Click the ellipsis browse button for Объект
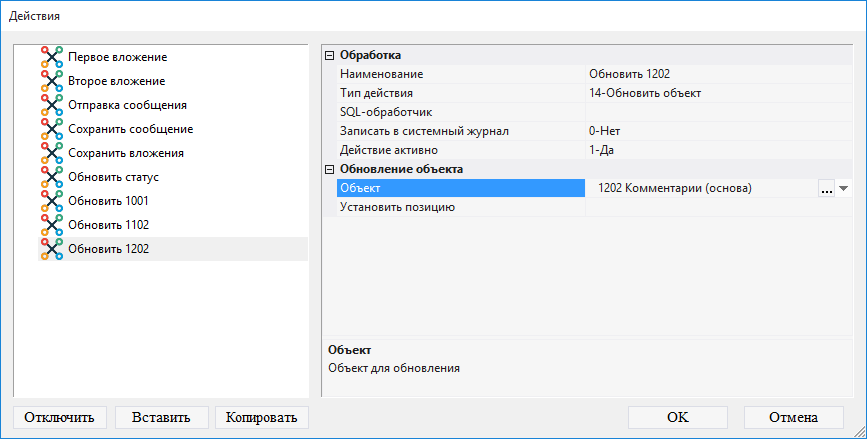This screenshot has height=439, width=867. pyautogui.click(x=826, y=188)
